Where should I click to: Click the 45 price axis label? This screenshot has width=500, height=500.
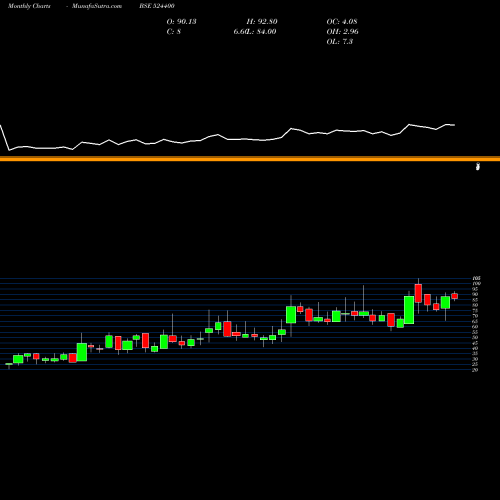[x=476, y=343]
